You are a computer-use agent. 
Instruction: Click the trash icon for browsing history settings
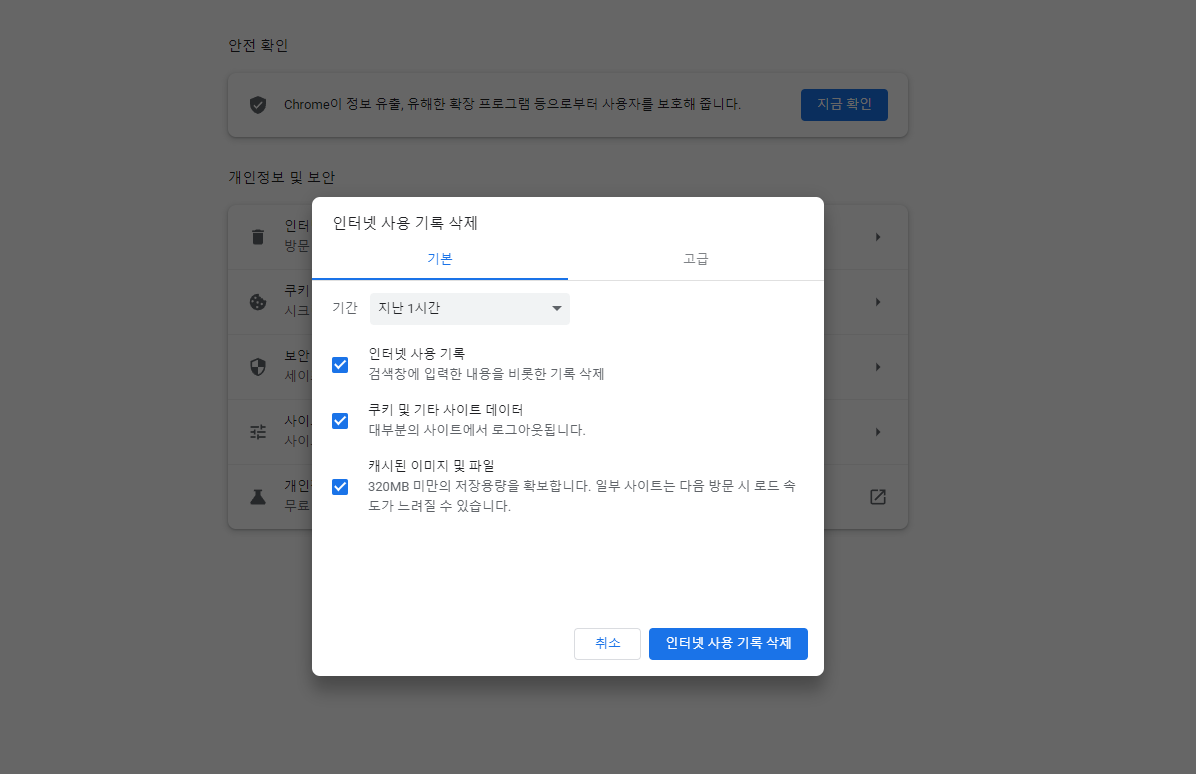pyautogui.click(x=258, y=236)
